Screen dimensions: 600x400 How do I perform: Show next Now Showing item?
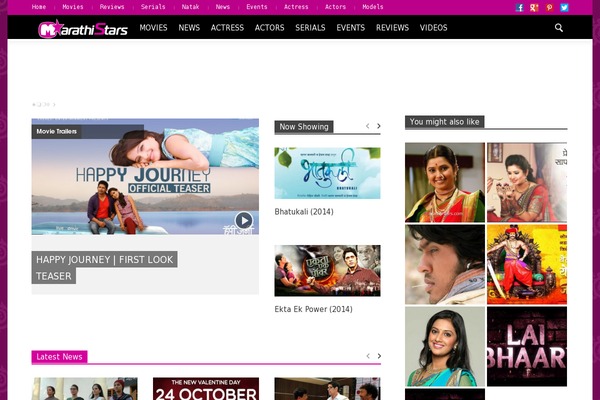click(378, 126)
